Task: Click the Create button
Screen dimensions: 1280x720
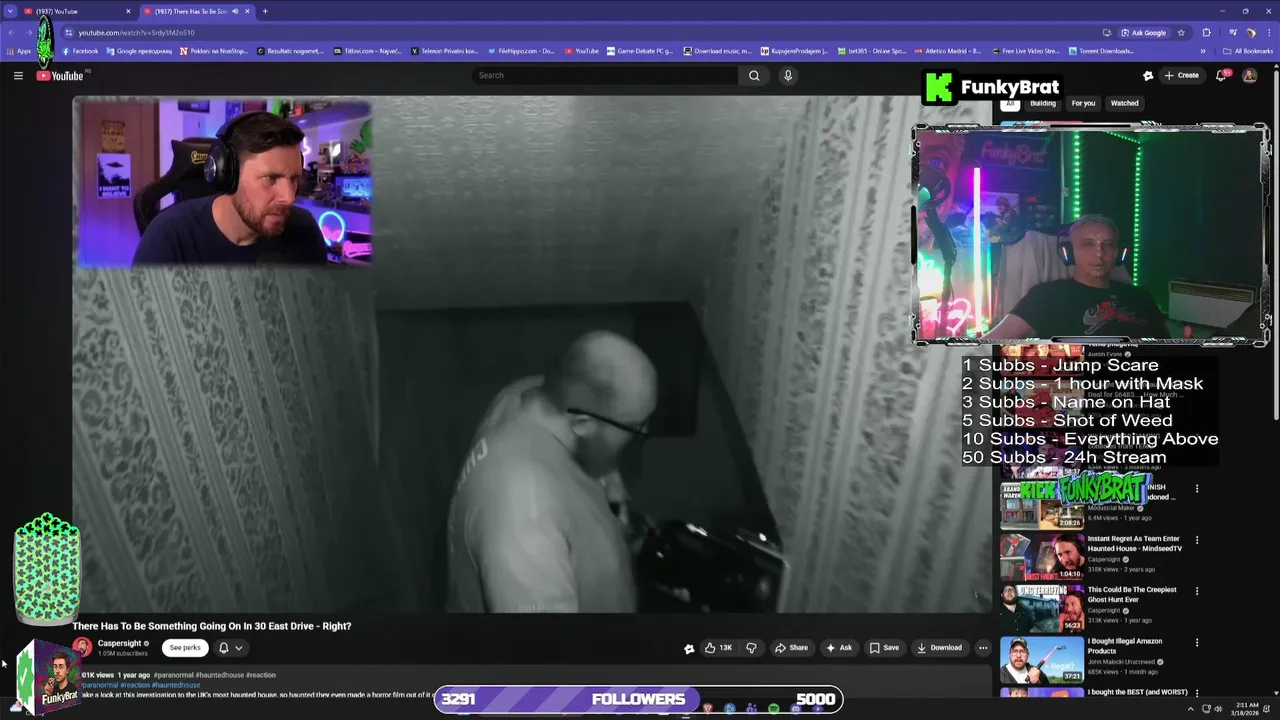Action: [x=1182, y=75]
